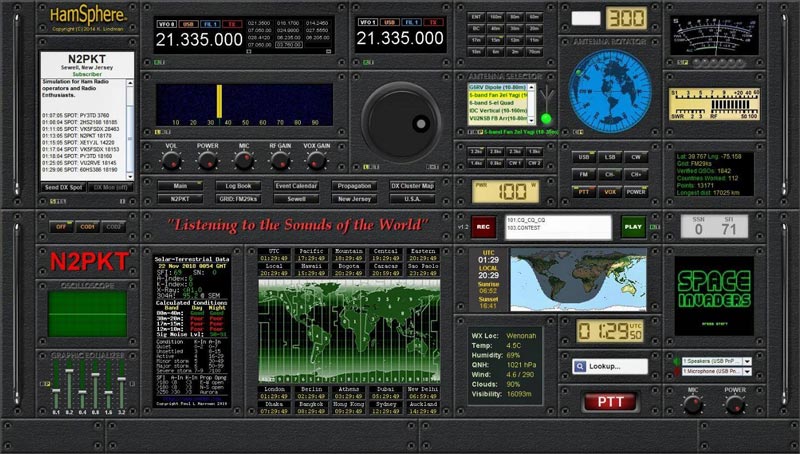Click the REC record button
800x454 pixels.
tap(483, 227)
